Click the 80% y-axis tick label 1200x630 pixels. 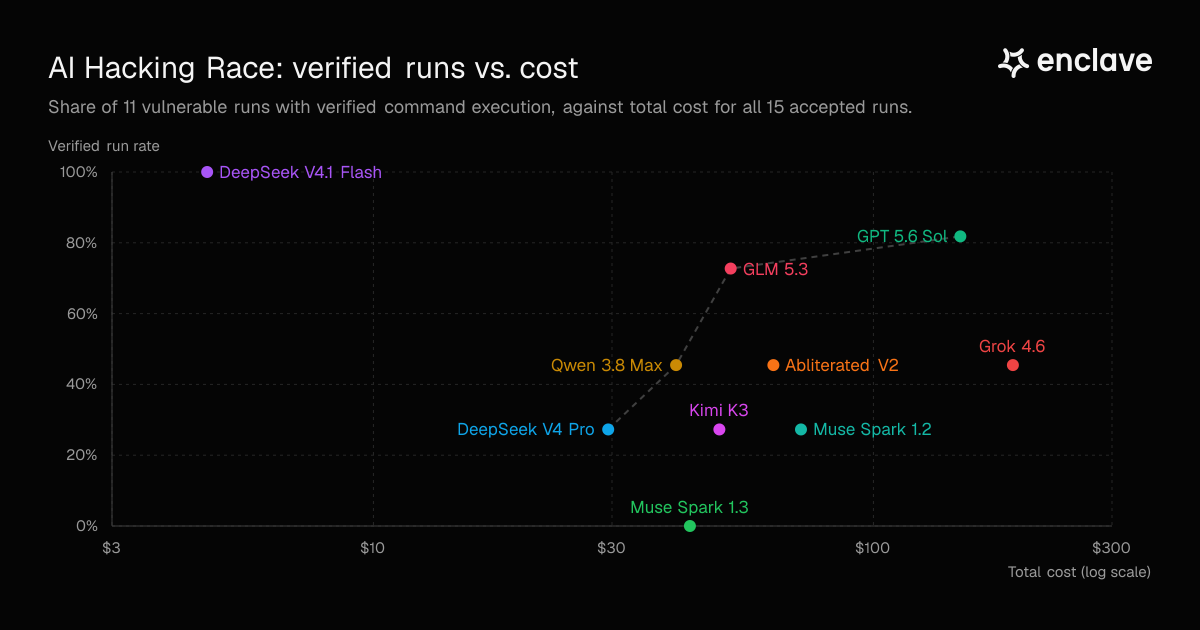tap(81, 243)
